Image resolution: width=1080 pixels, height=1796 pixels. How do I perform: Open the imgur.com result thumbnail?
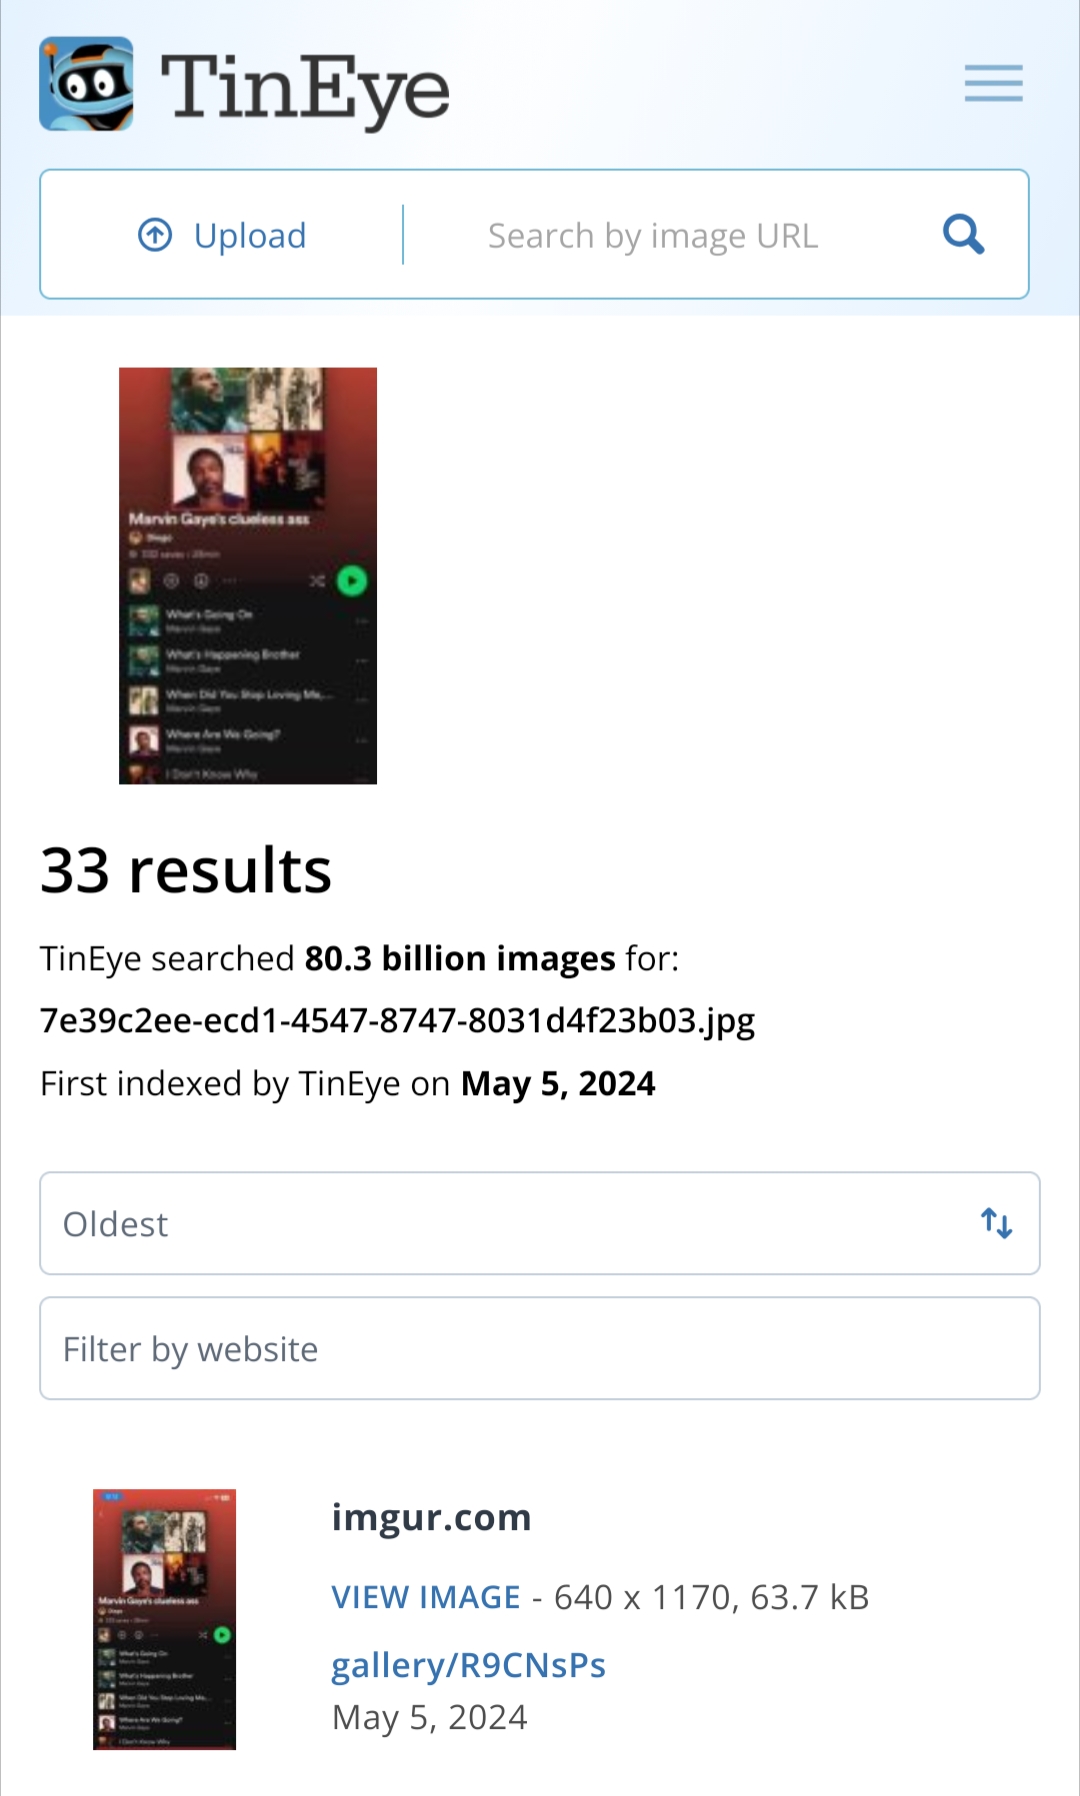[164, 1619]
